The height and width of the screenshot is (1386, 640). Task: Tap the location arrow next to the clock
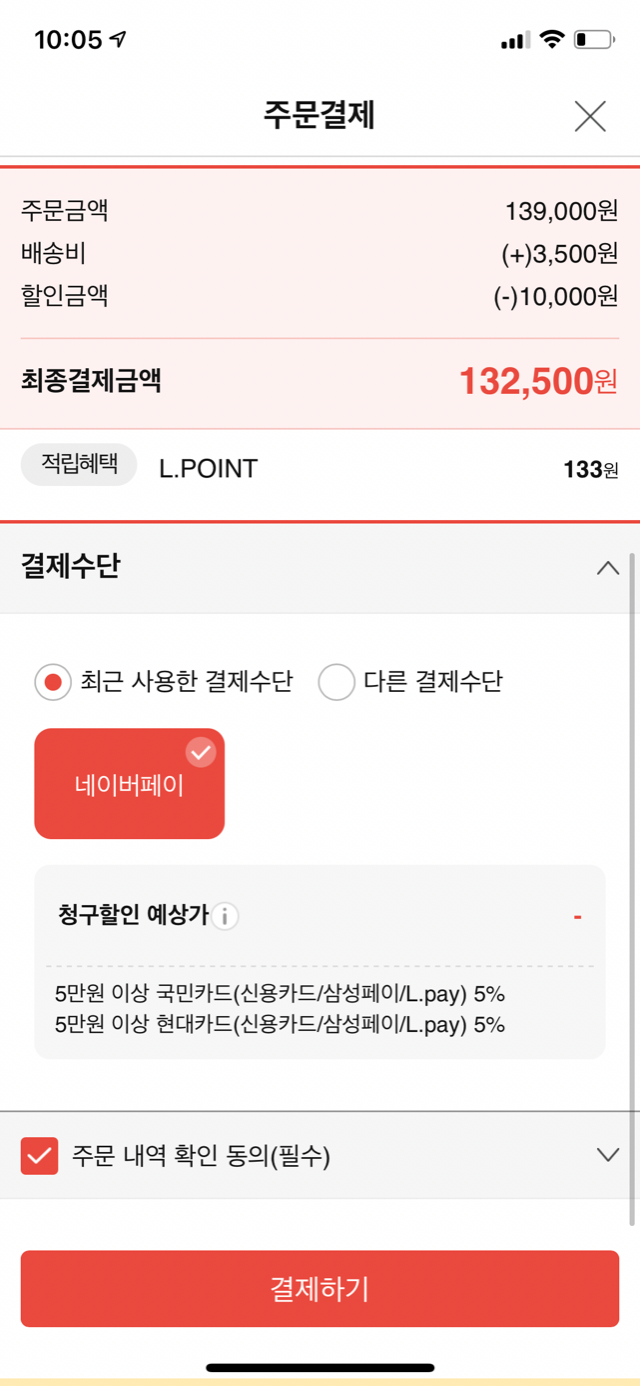point(119,39)
